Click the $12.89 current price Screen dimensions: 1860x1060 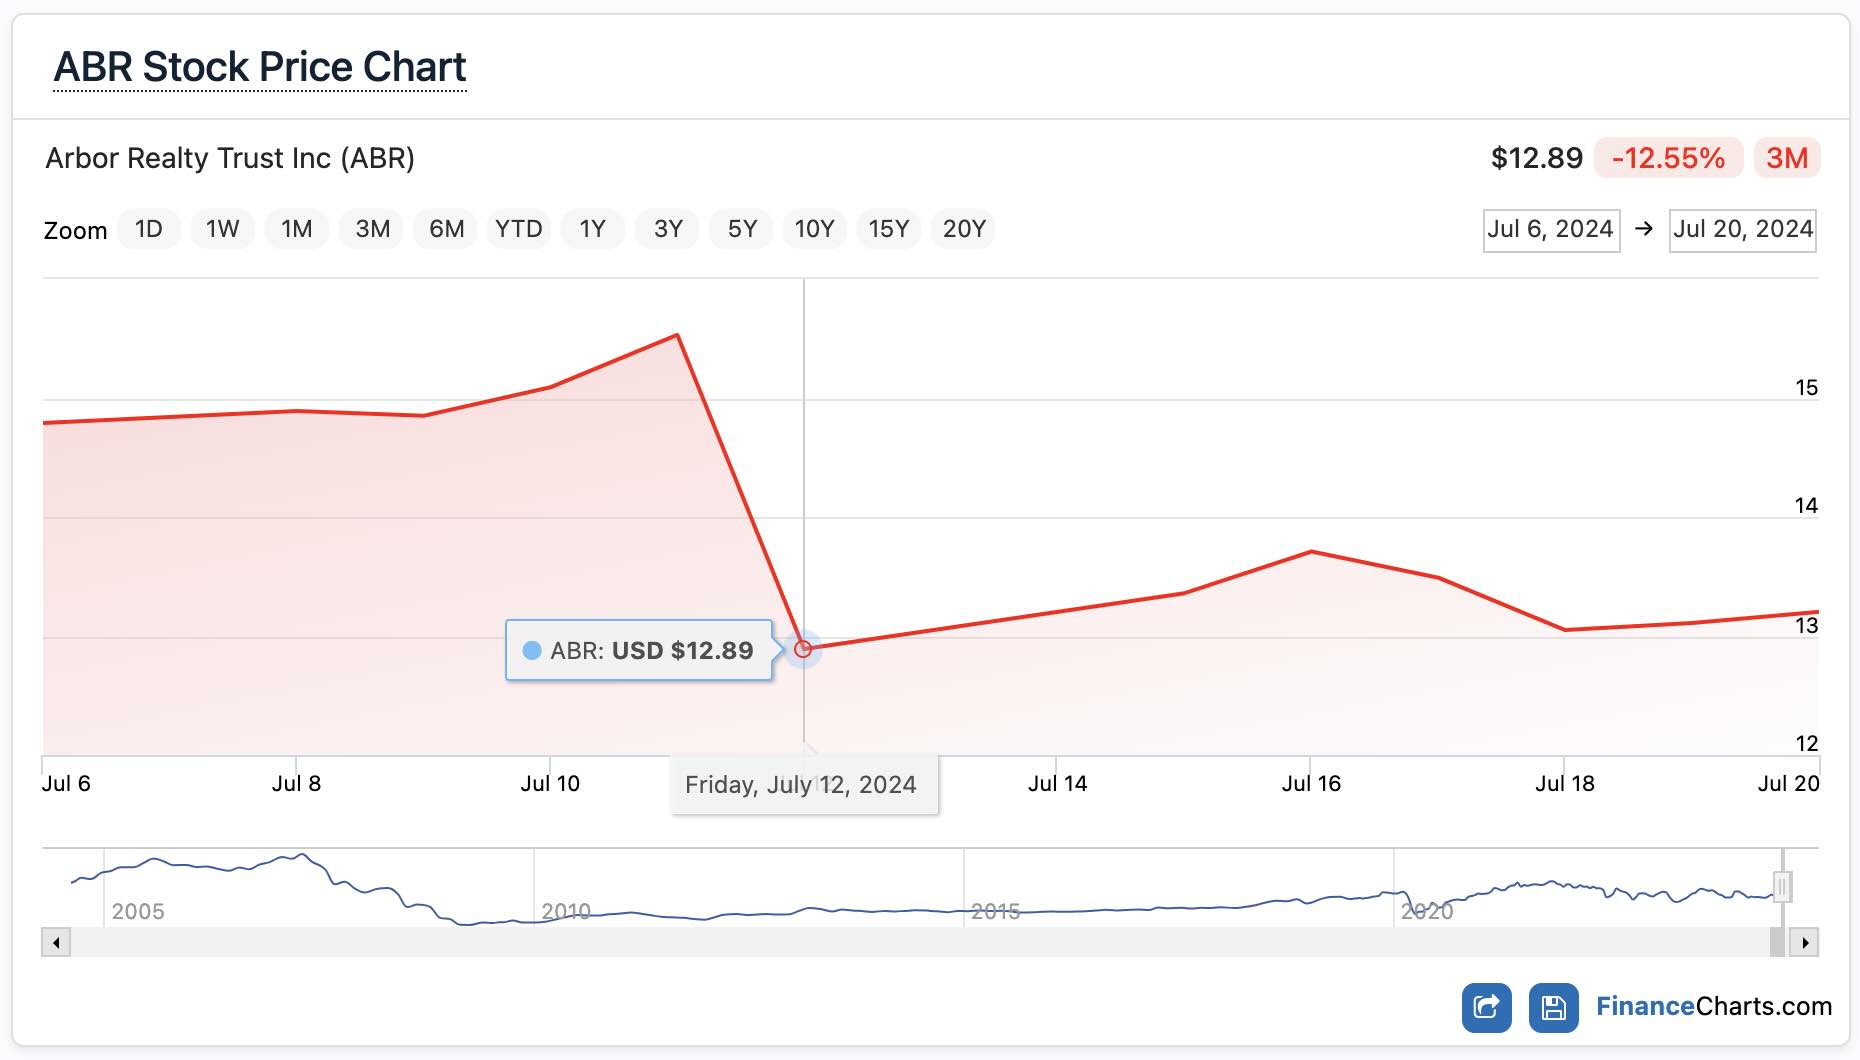pos(1537,158)
